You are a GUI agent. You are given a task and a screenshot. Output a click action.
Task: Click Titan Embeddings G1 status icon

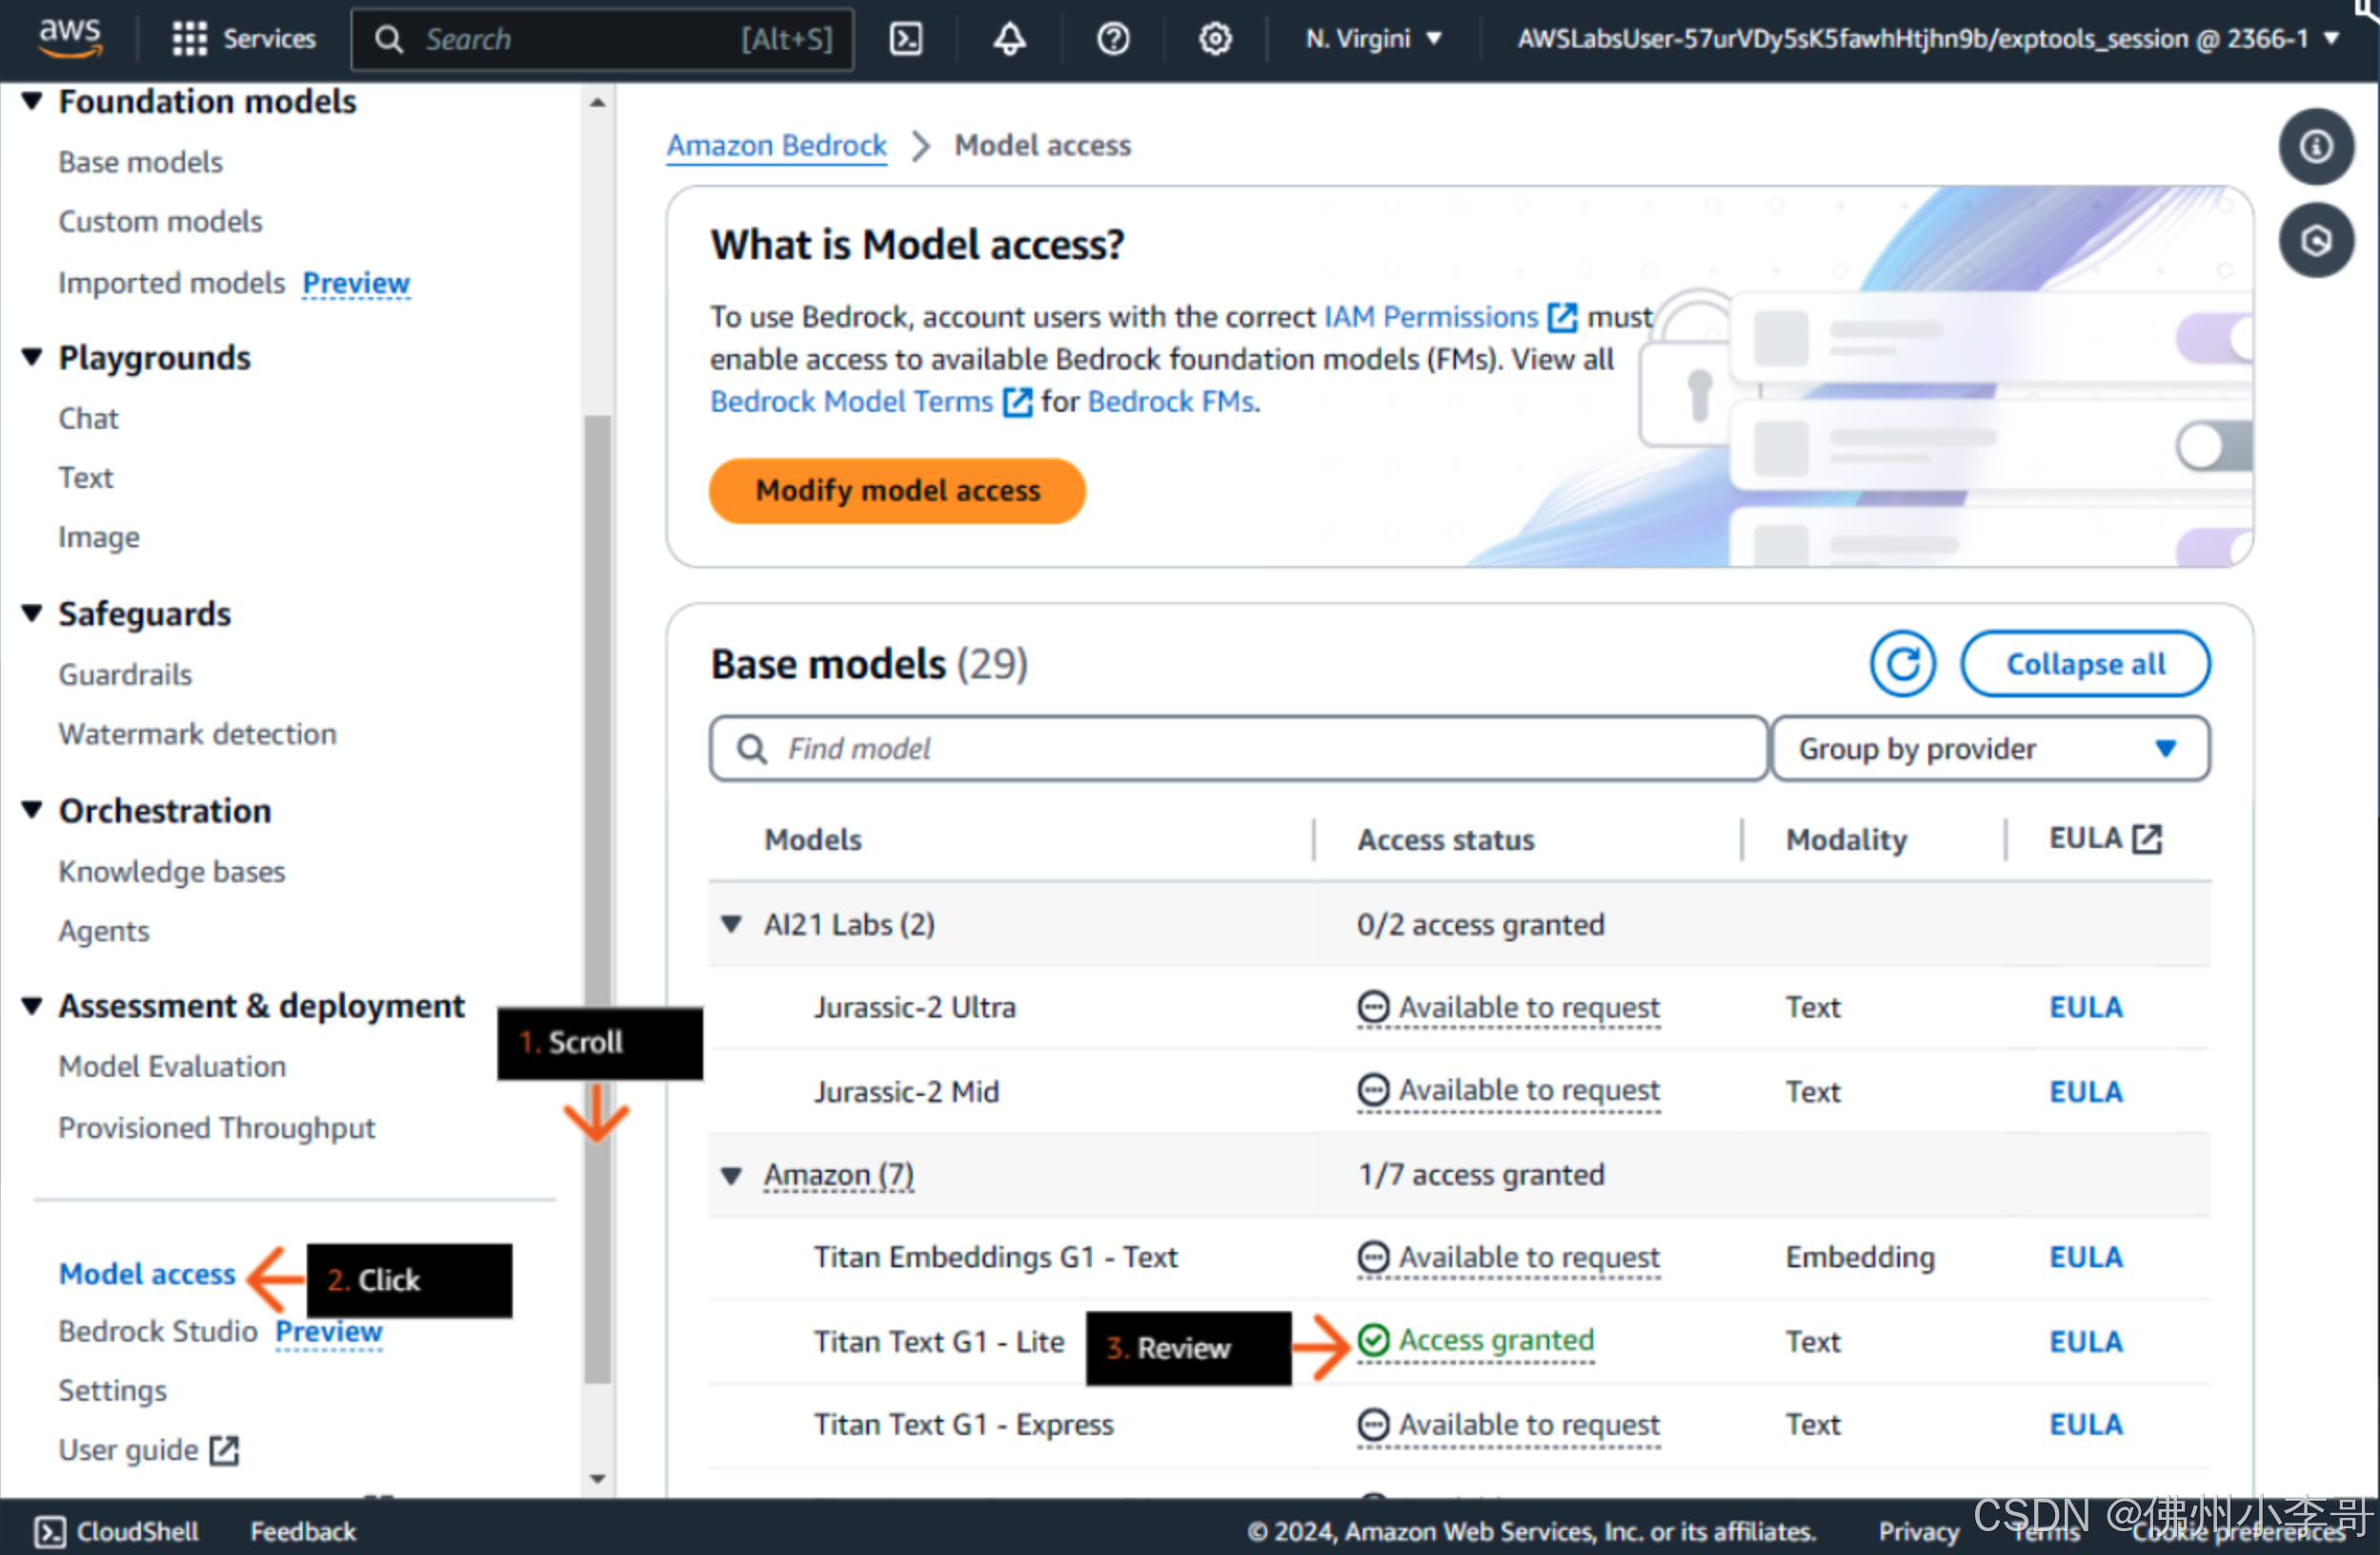tap(1373, 1257)
